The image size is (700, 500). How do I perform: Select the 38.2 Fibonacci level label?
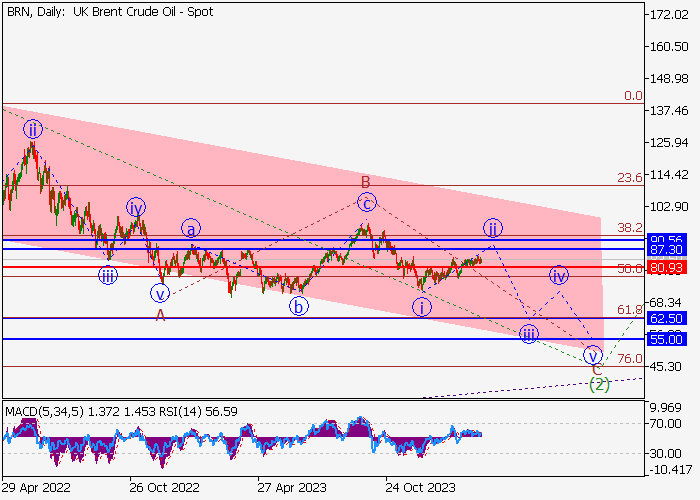(630, 228)
